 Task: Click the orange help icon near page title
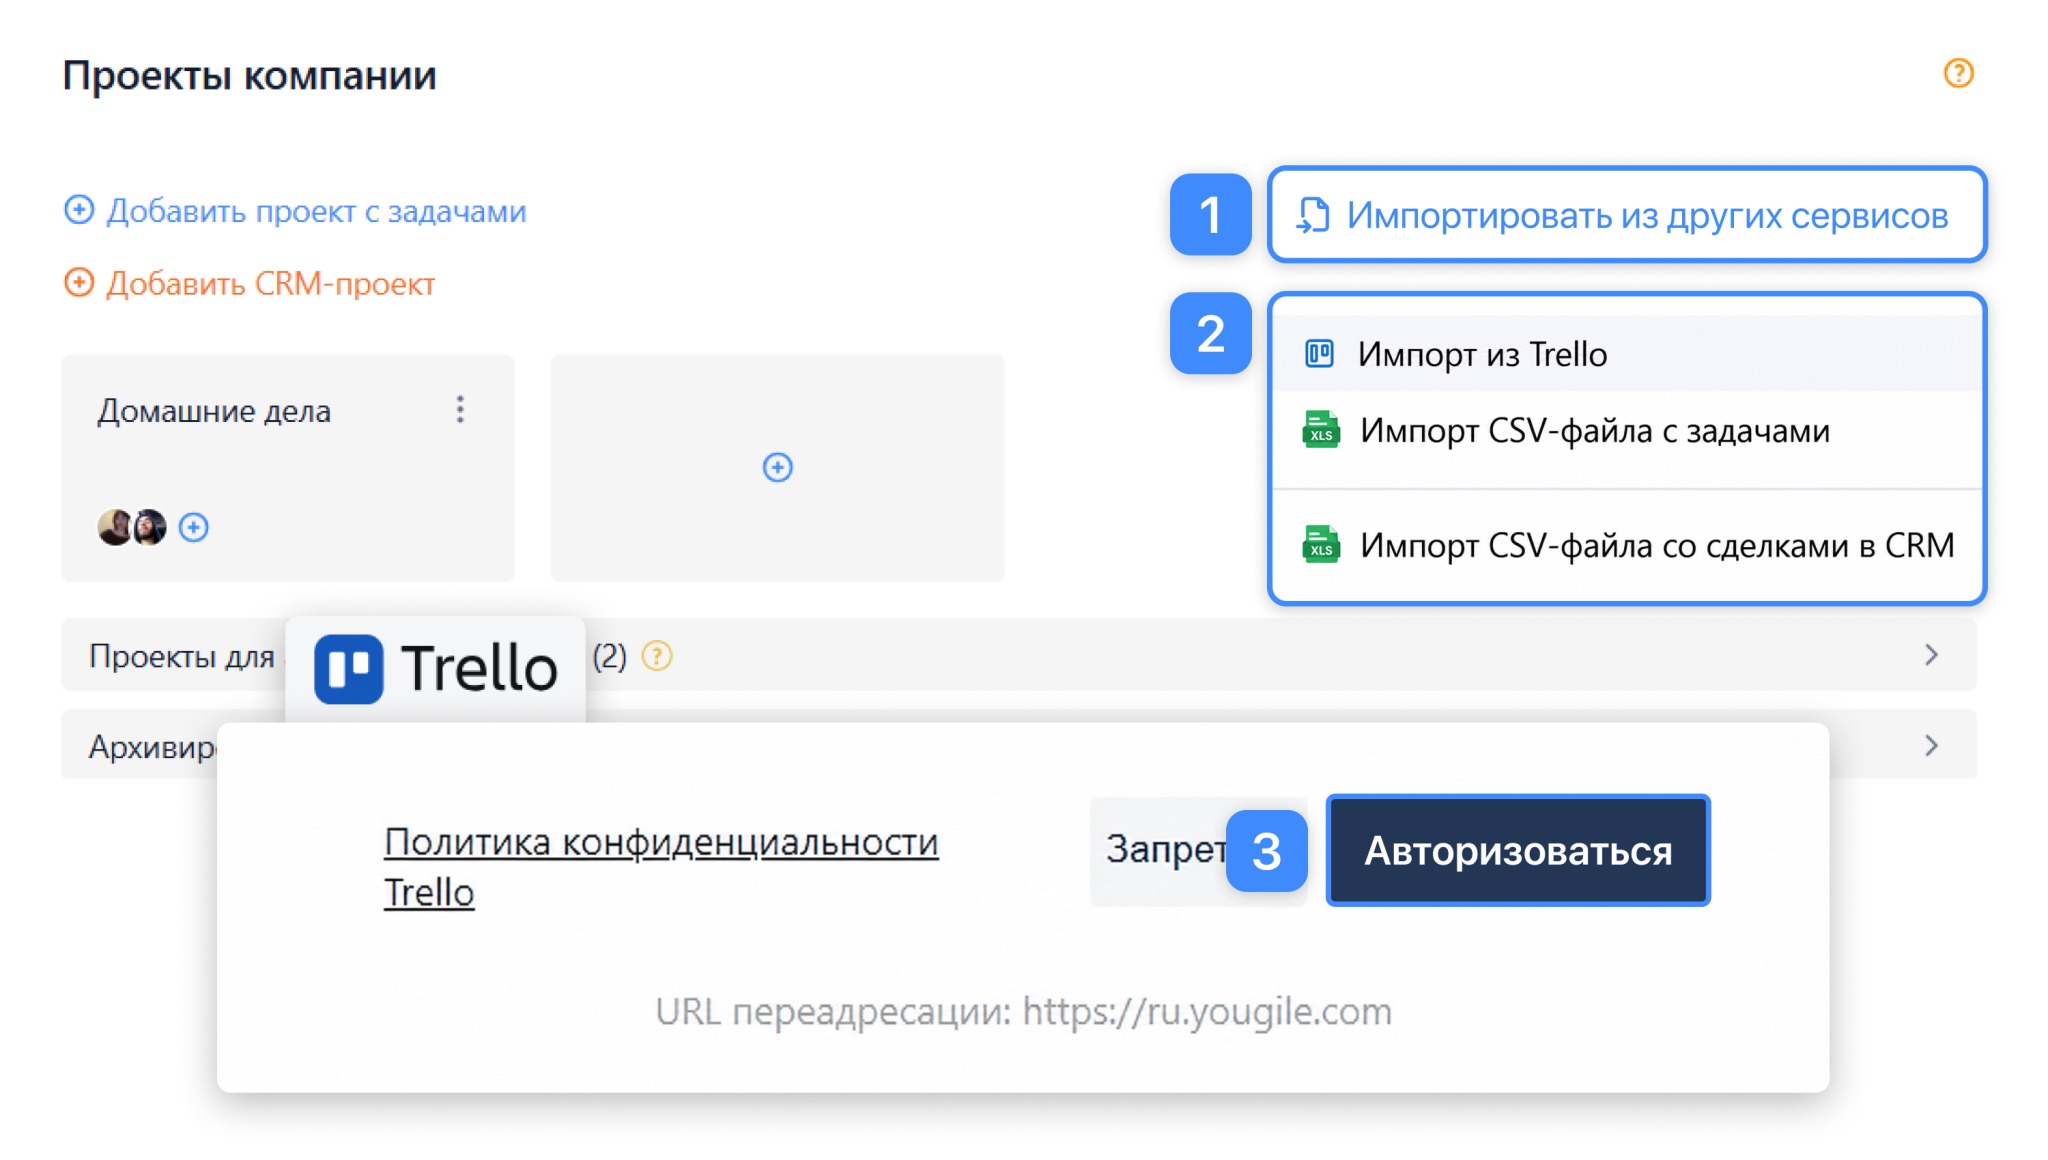pyautogui.click(x=1958, y=73)
